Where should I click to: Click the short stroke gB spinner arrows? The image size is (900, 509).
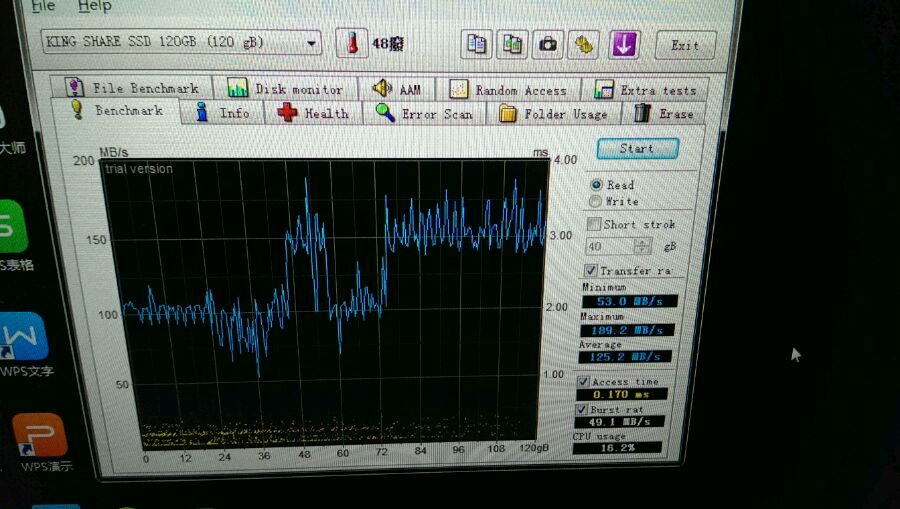click(x=642, y=246)
